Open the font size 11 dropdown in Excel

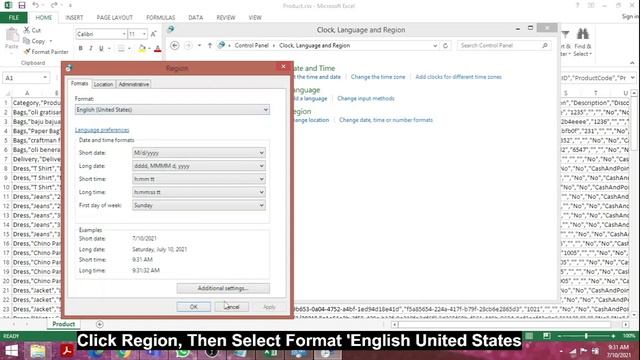tap(144, 34)
